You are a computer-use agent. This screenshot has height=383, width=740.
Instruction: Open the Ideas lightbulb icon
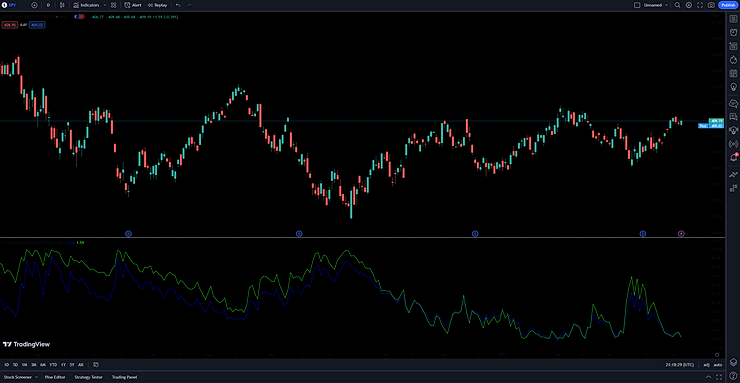click(x=733, y=87)
